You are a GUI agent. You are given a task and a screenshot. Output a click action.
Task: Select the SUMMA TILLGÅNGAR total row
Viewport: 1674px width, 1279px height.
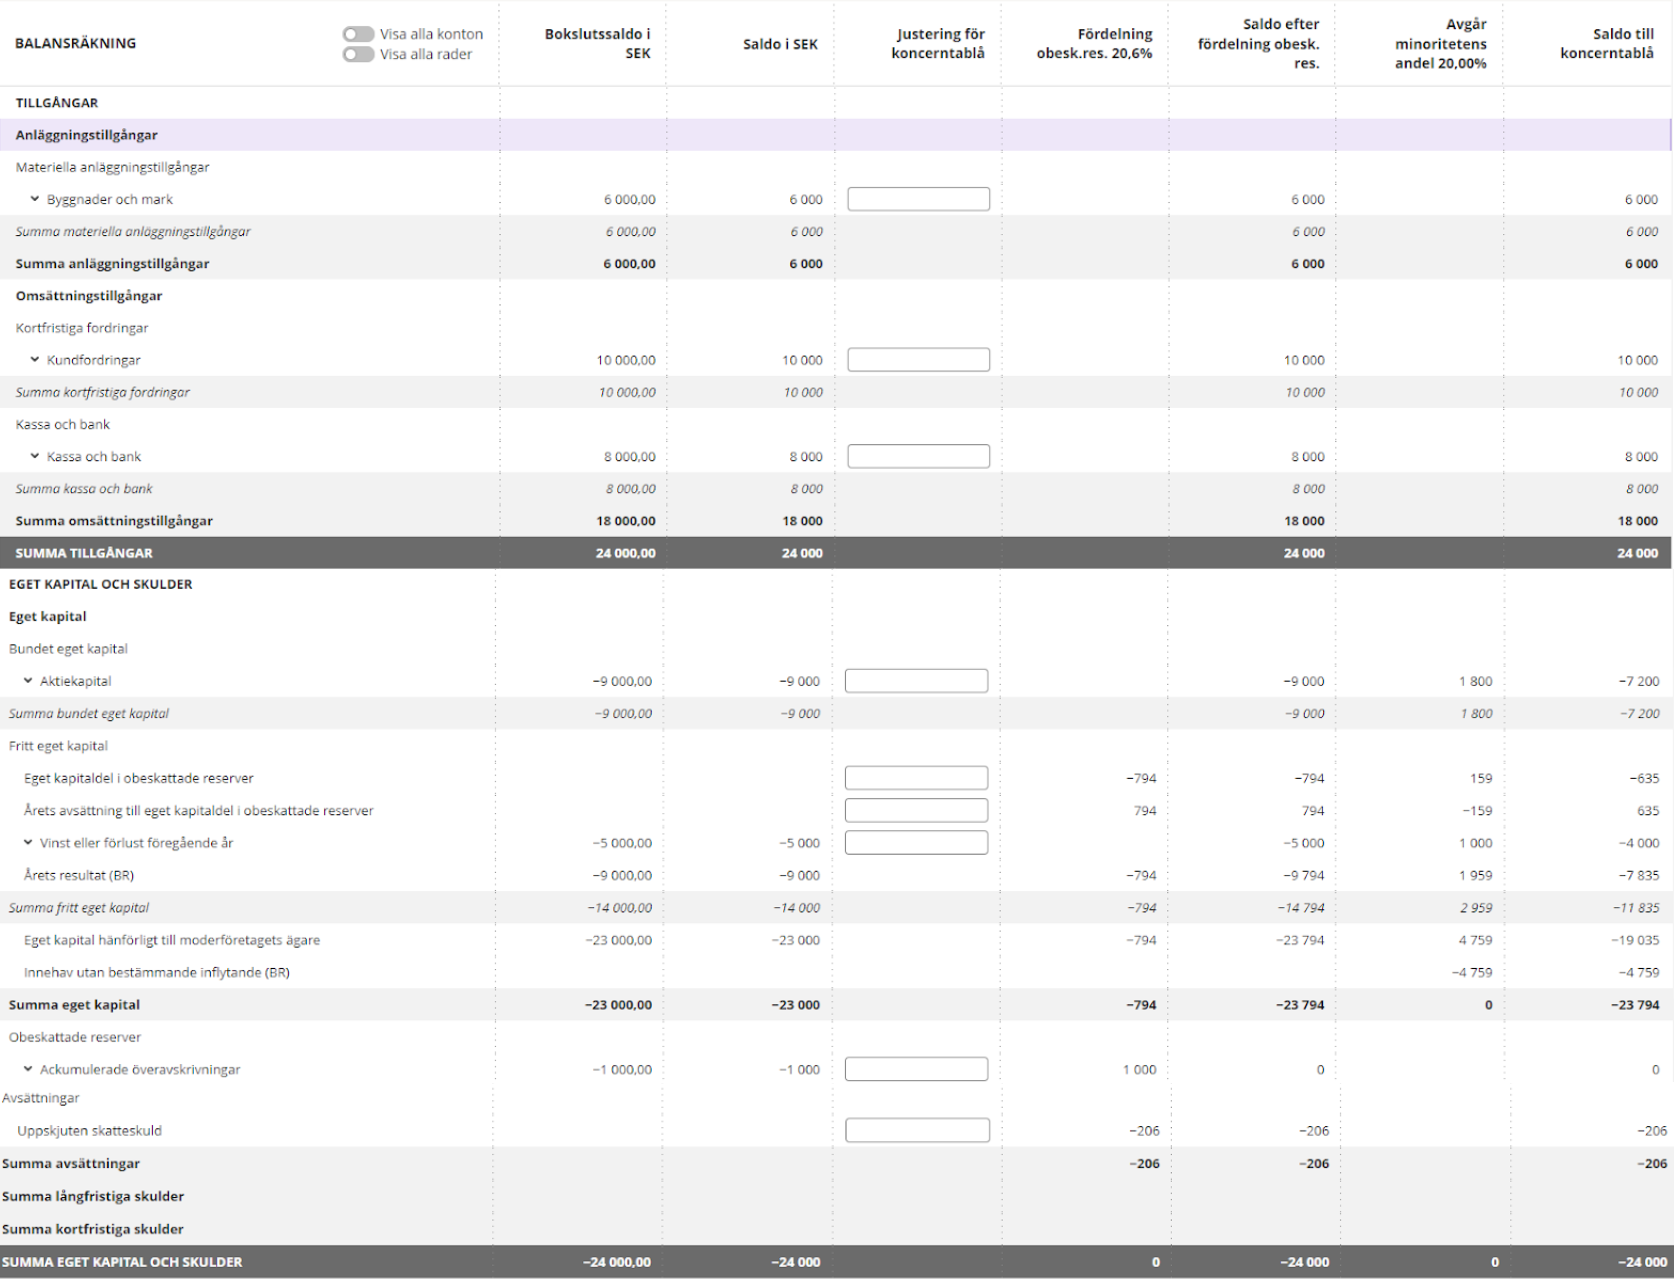click(x=84, y=553)
